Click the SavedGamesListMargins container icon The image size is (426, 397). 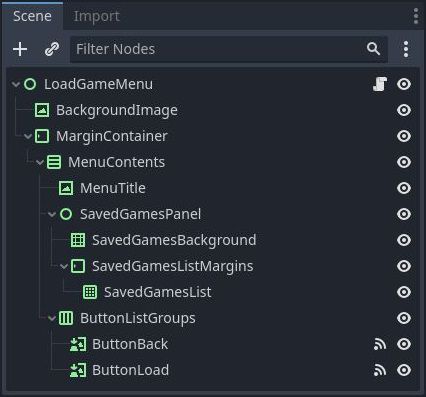click(78, 266)
